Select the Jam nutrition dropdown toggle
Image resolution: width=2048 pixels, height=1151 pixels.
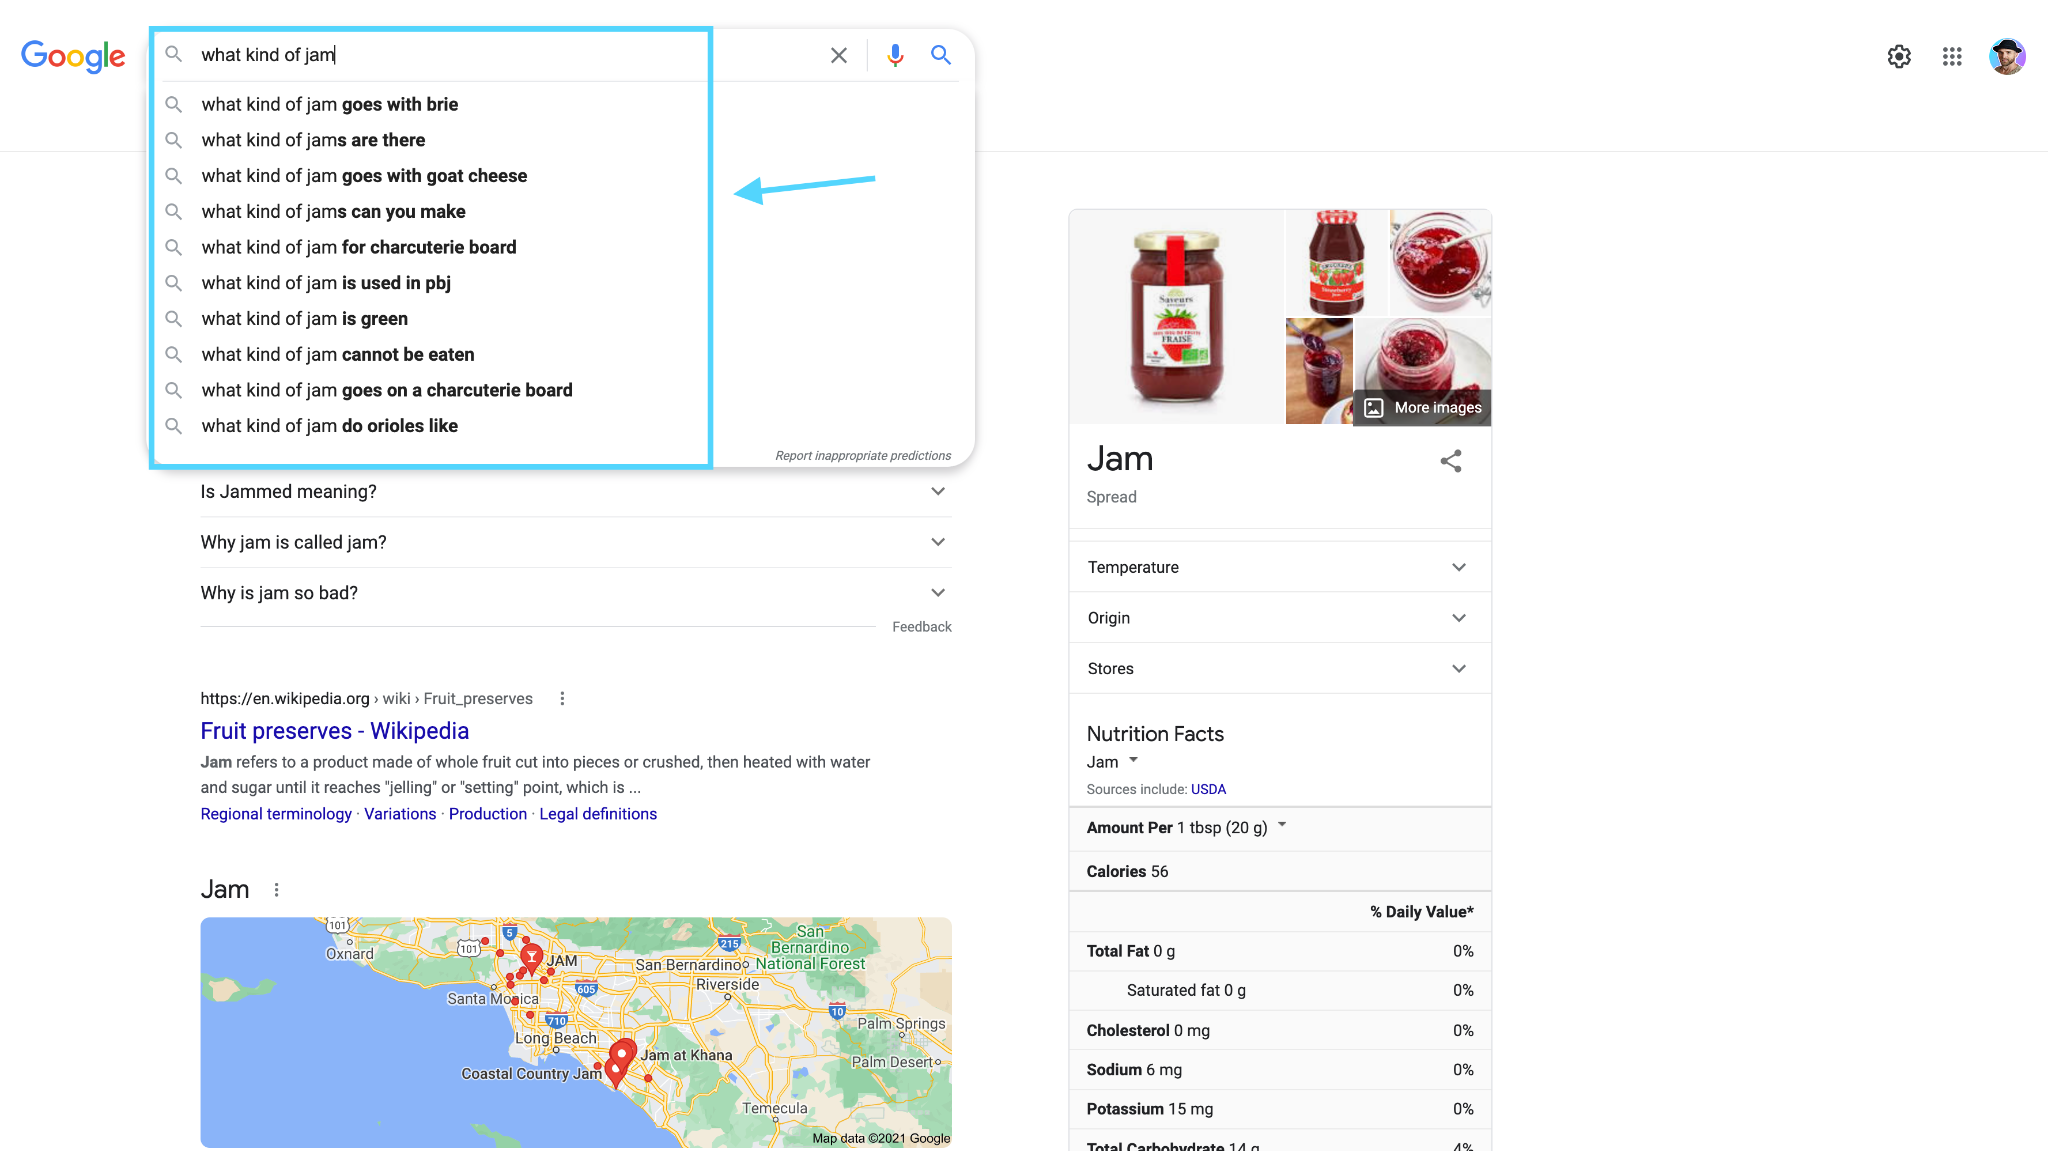point(1132,761)
